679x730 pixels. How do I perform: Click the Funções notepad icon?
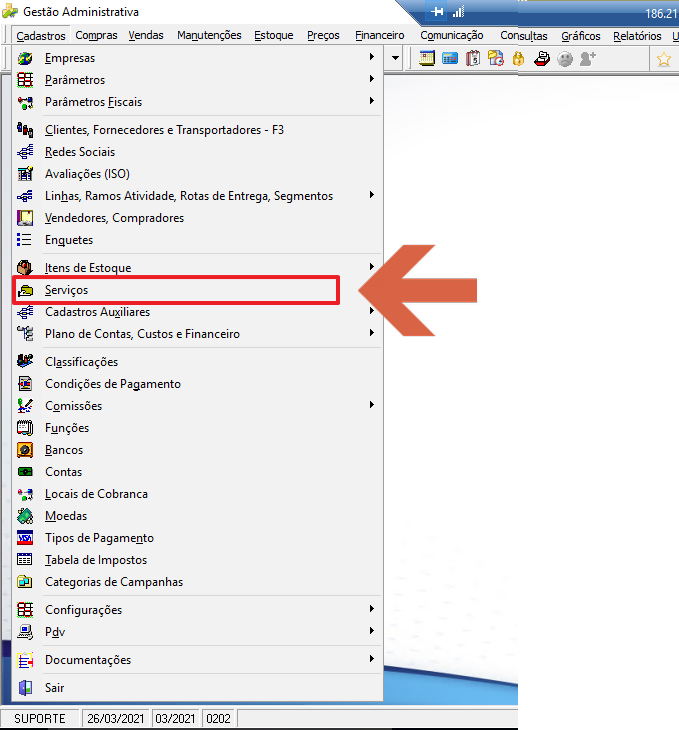pos(25,428)
